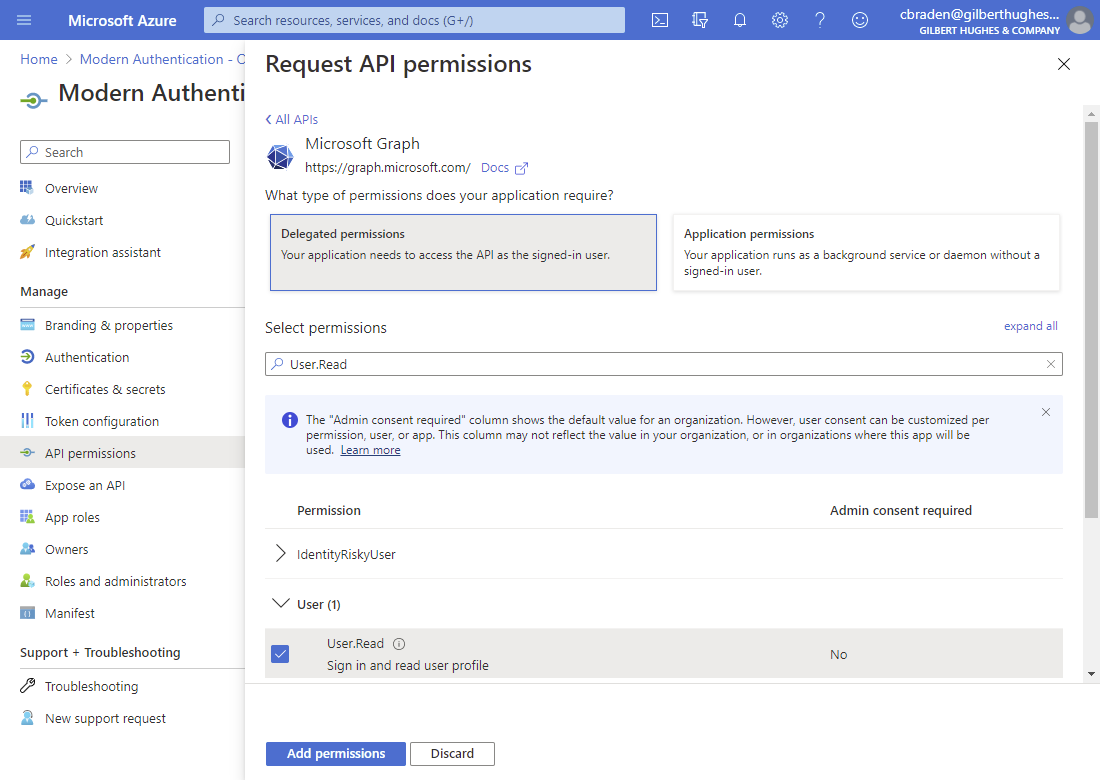Open the notifications bell
Viewport: 1100px width, 780px height.
[739, 20]
